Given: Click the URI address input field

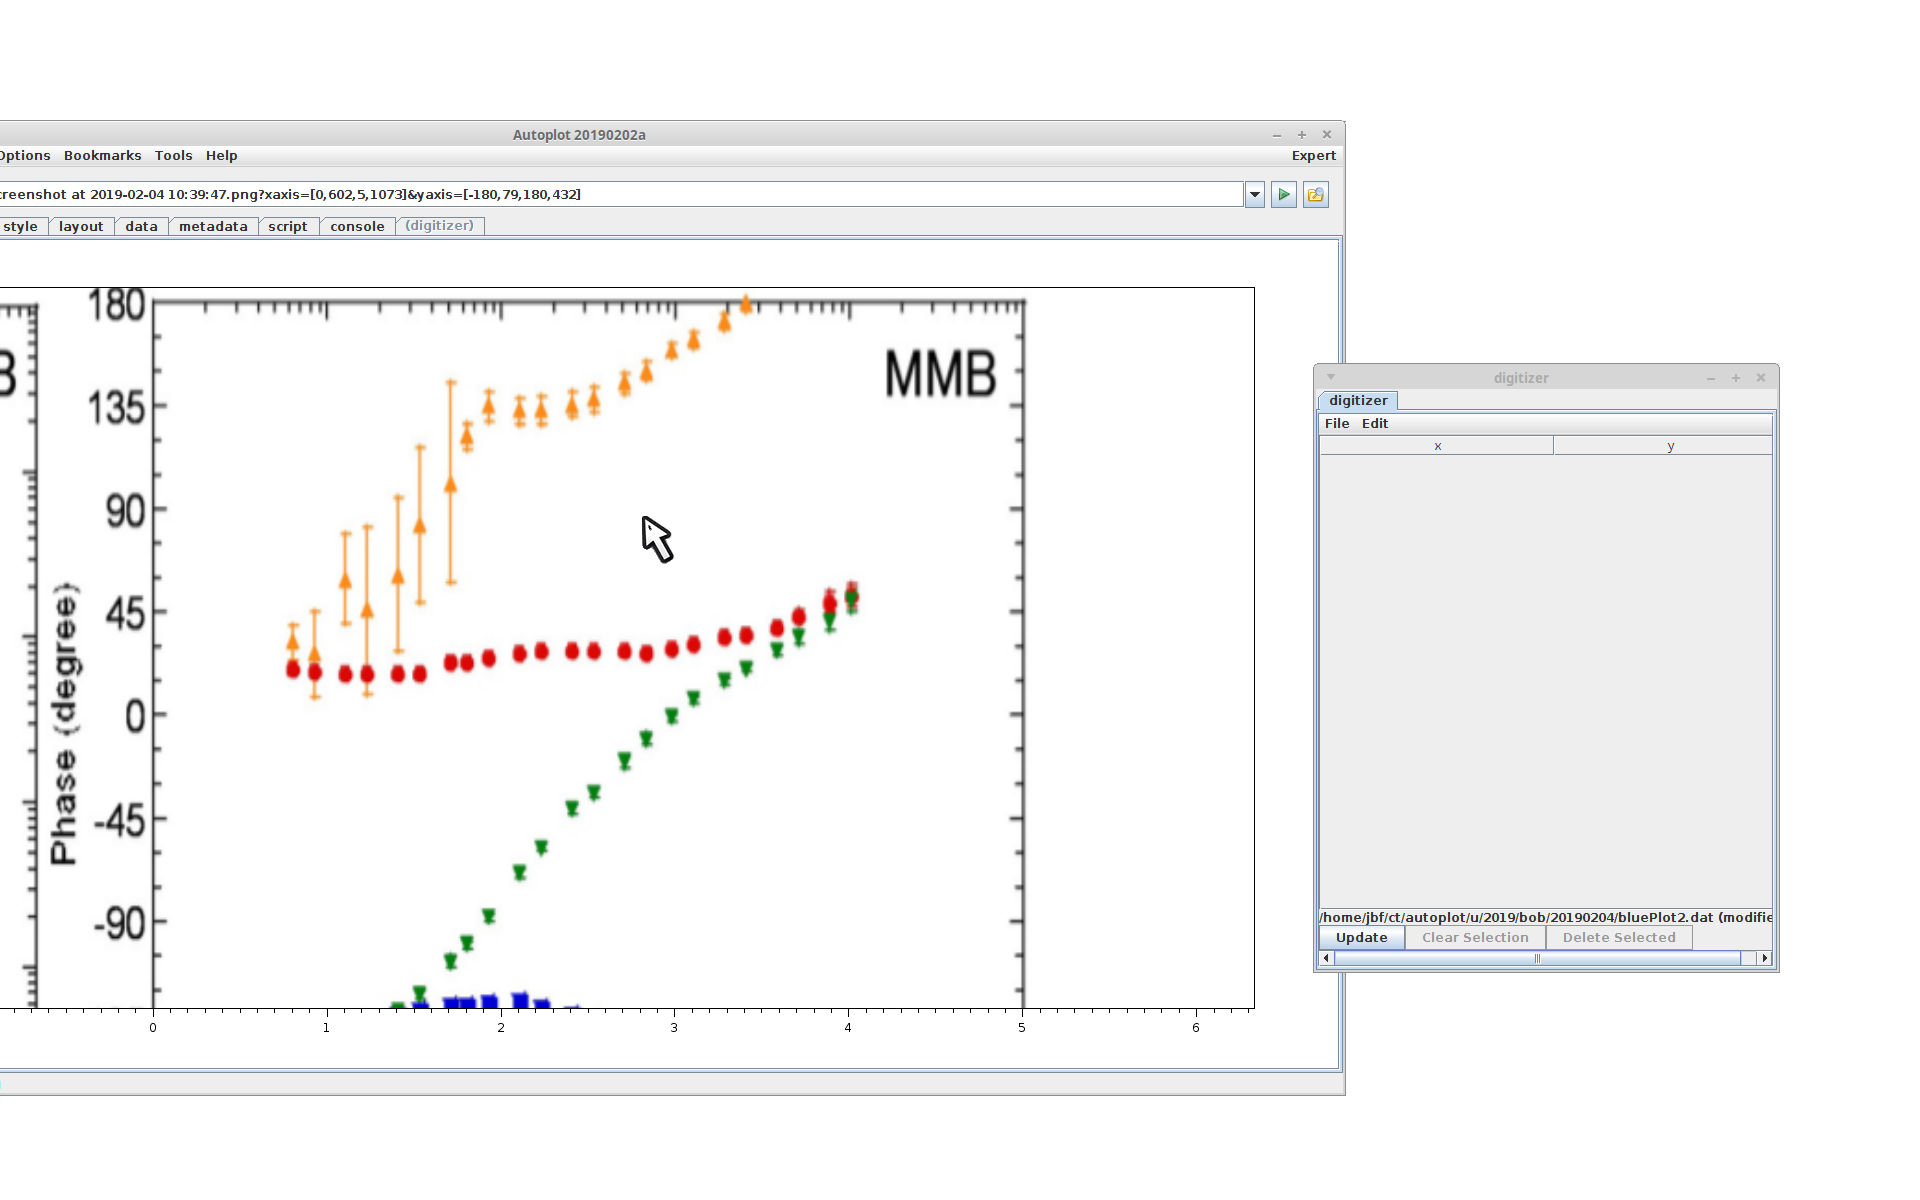Looking at the screenshot, I should coord(620,195).
